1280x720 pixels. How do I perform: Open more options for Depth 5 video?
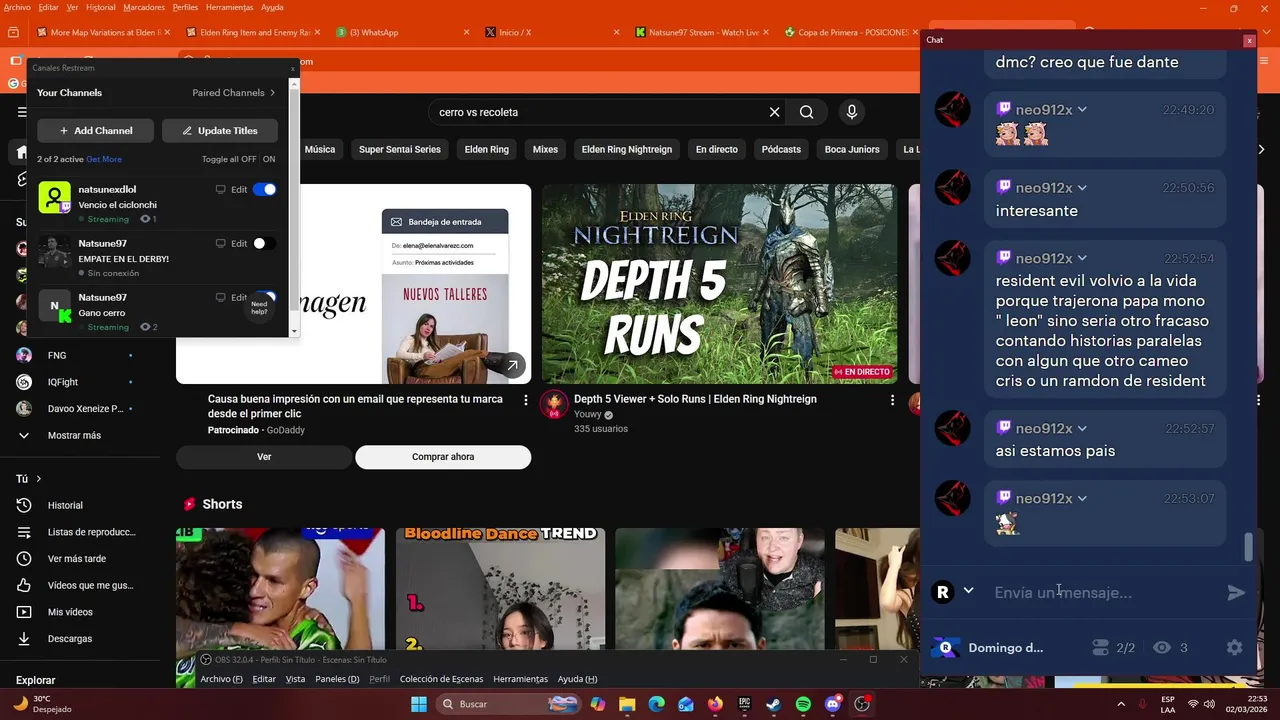892,400
